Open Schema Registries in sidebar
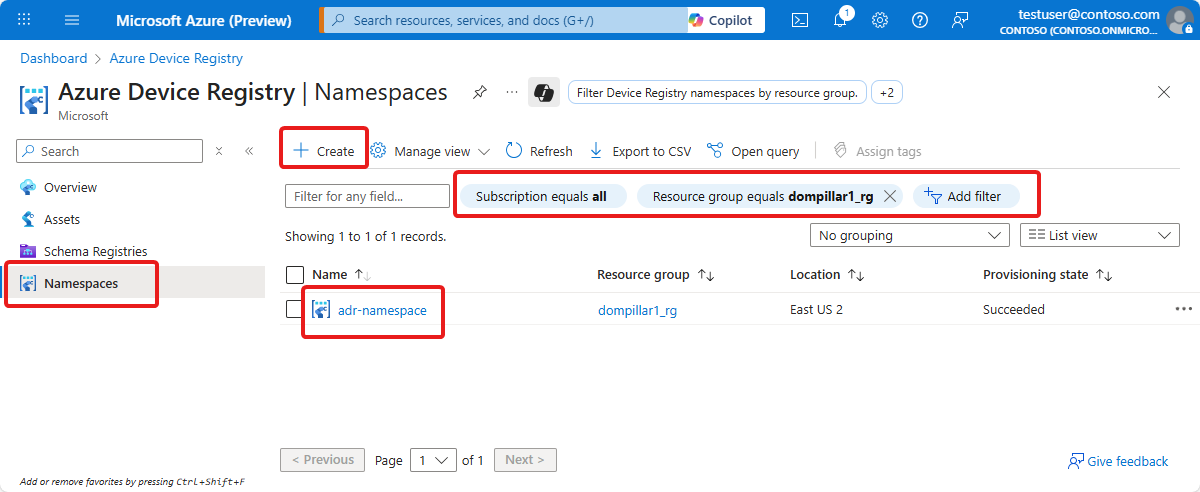 coord(95,251)
